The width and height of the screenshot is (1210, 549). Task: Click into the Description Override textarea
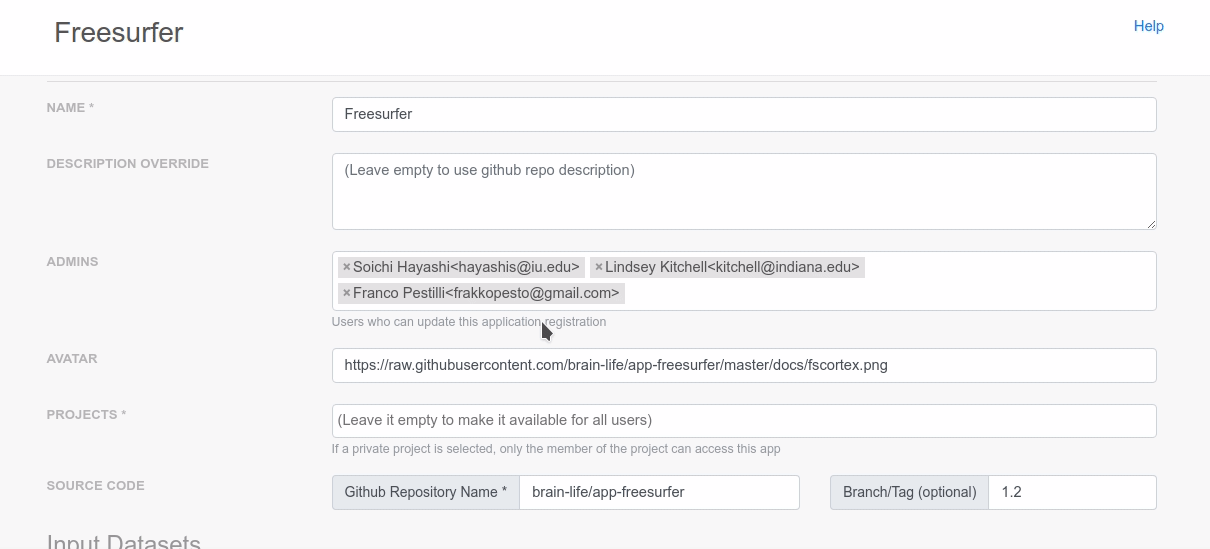click(x=744, y=191)
